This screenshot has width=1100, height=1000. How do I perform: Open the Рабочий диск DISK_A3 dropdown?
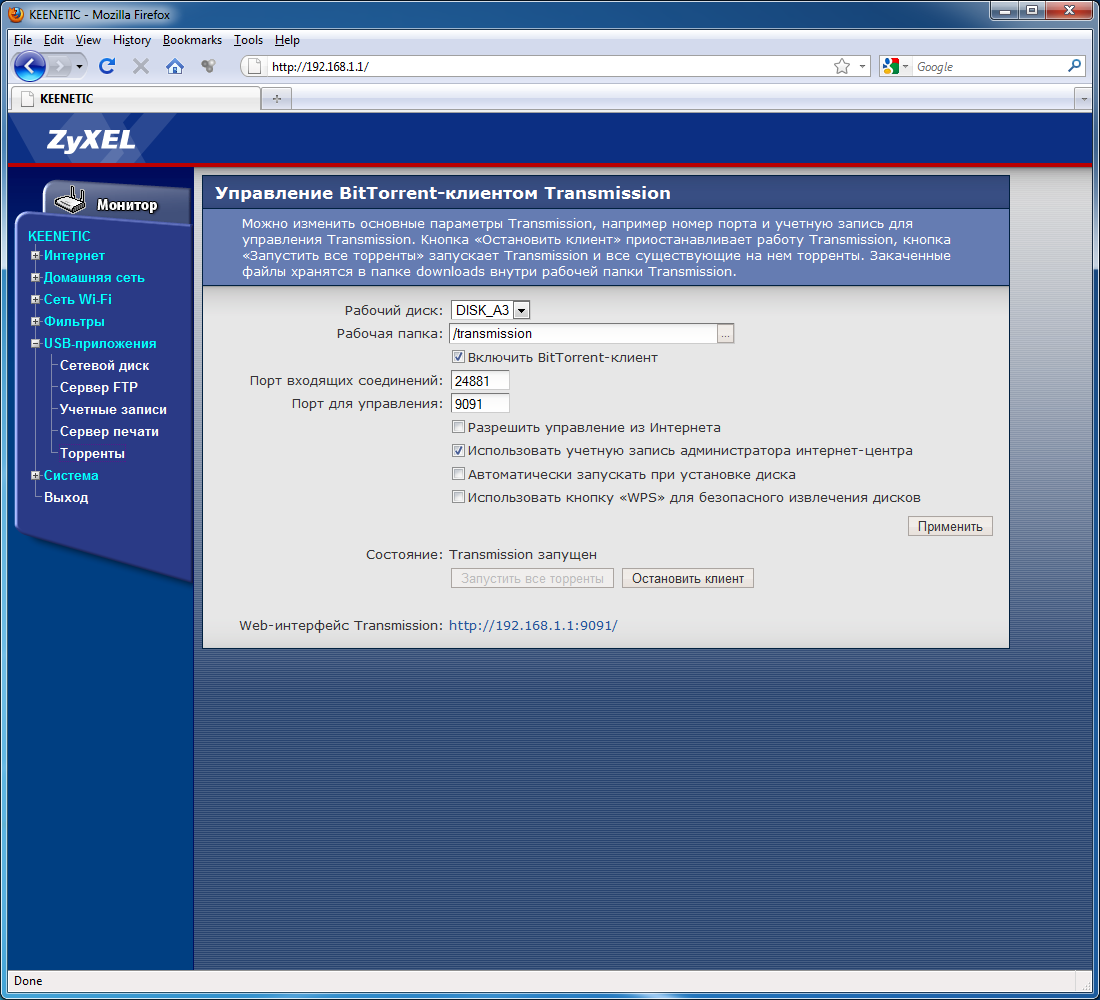[490, 310]
